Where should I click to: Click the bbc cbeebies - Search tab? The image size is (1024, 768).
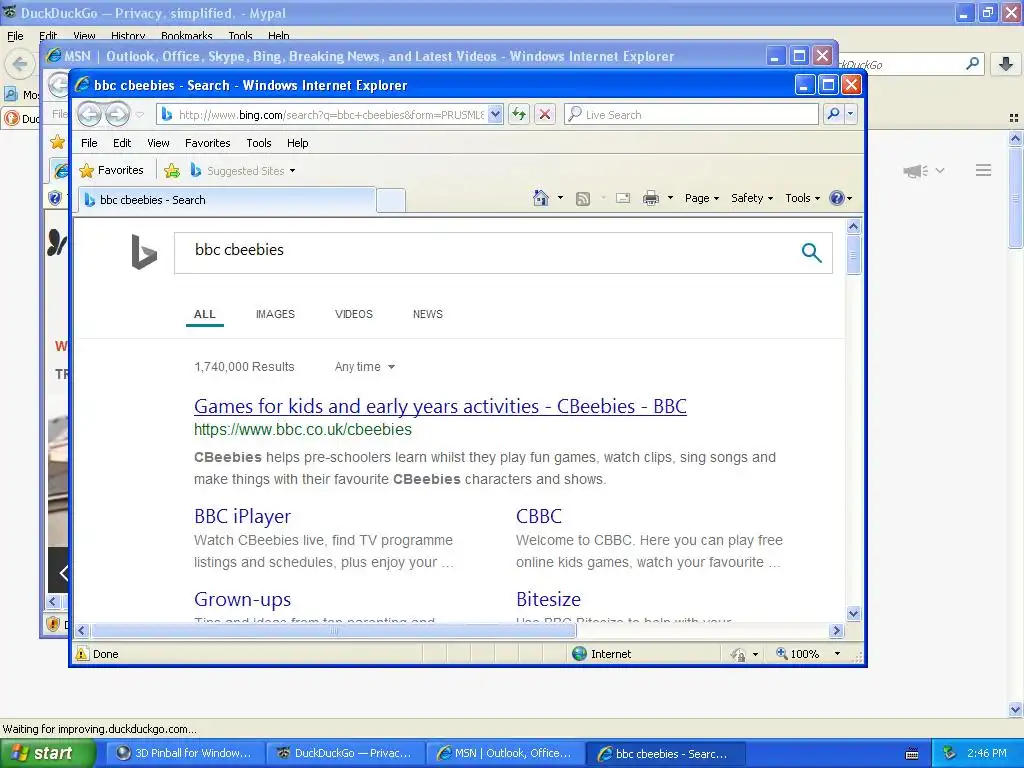pyautogui.click(x=227, y=200)
